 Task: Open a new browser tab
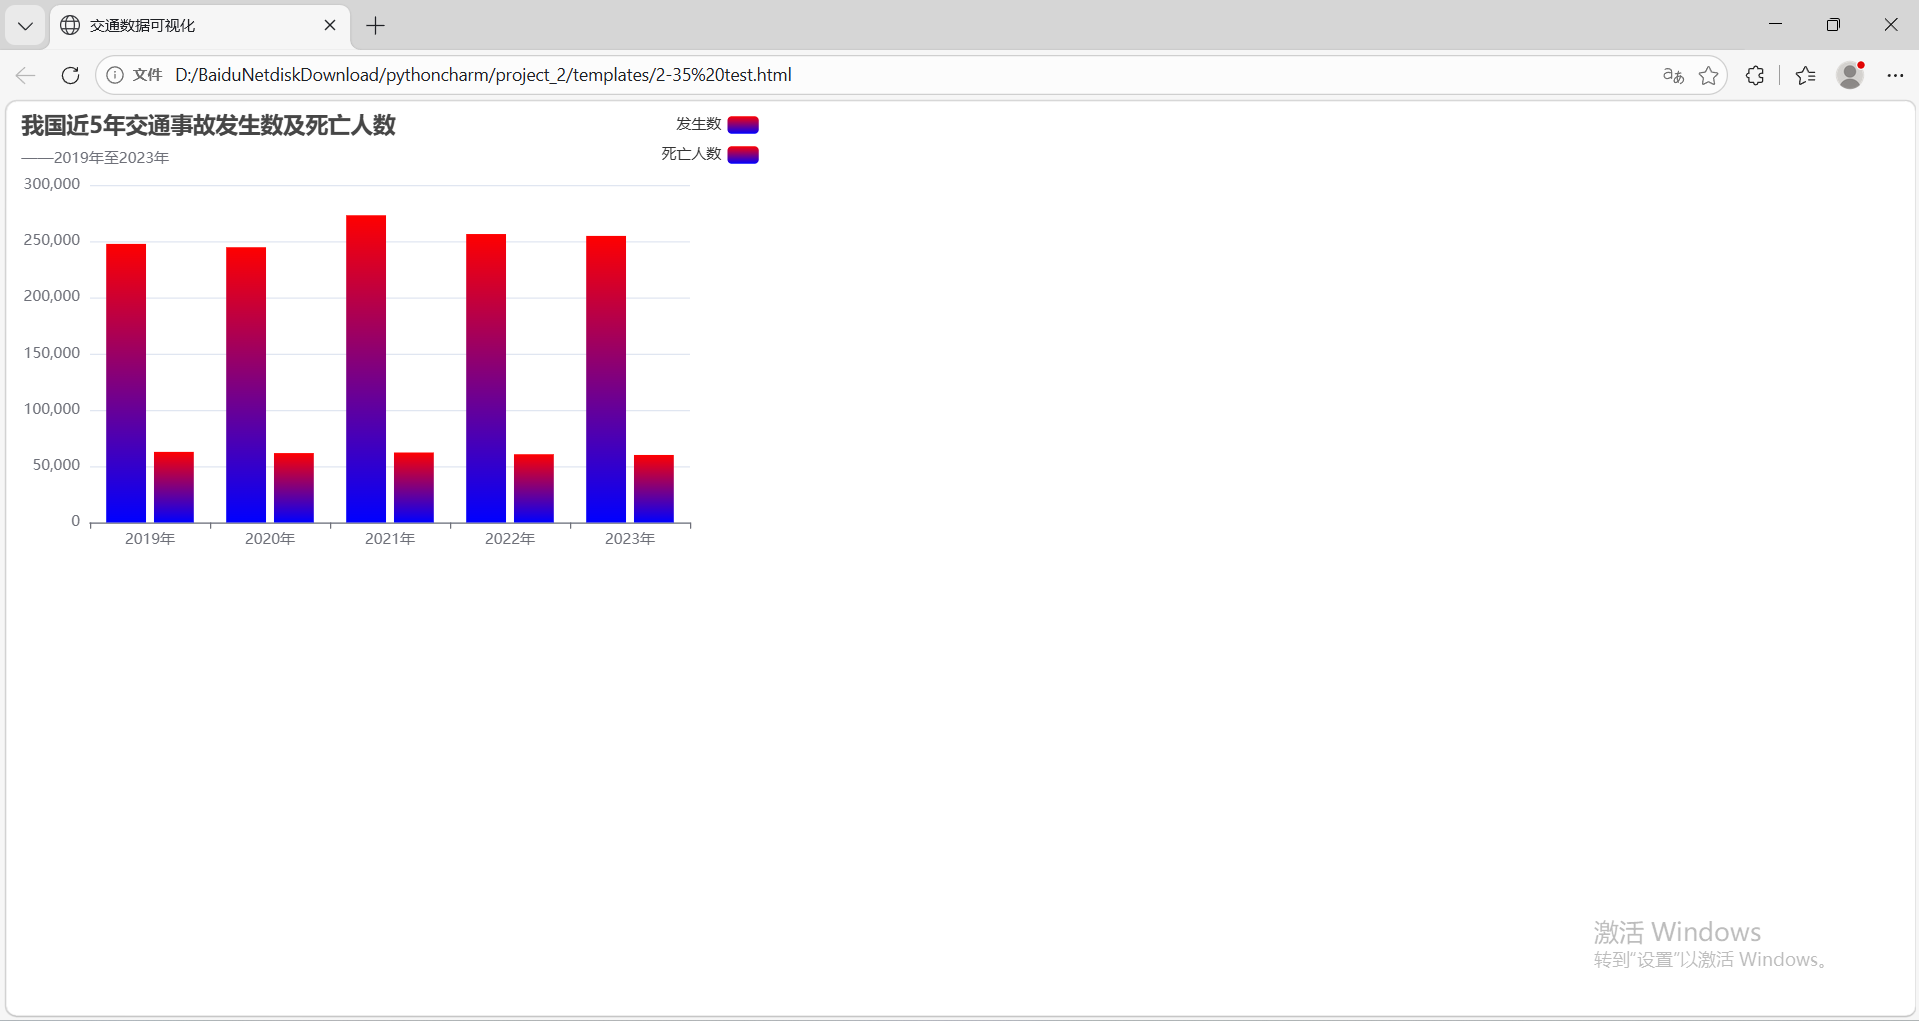376,26
